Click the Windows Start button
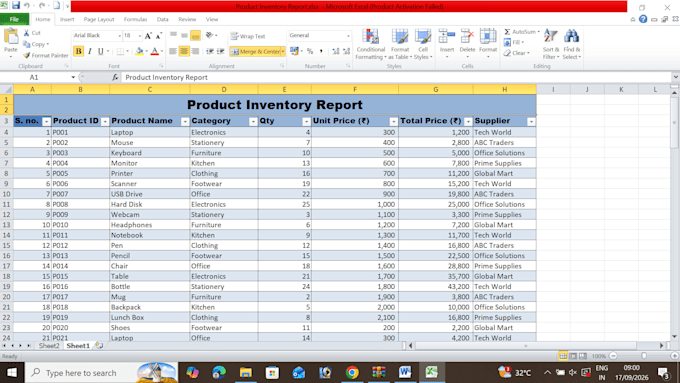The width and height of the screenshot is (680, 383). pyautogui.click(x=12, y=373)
